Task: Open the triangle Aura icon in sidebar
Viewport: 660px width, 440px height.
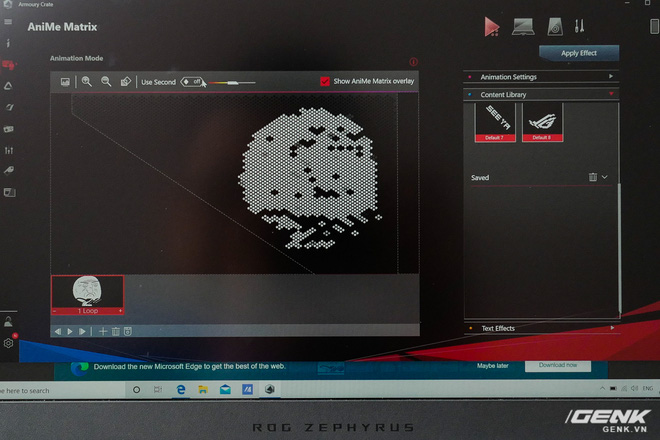Action: point(8,86)
